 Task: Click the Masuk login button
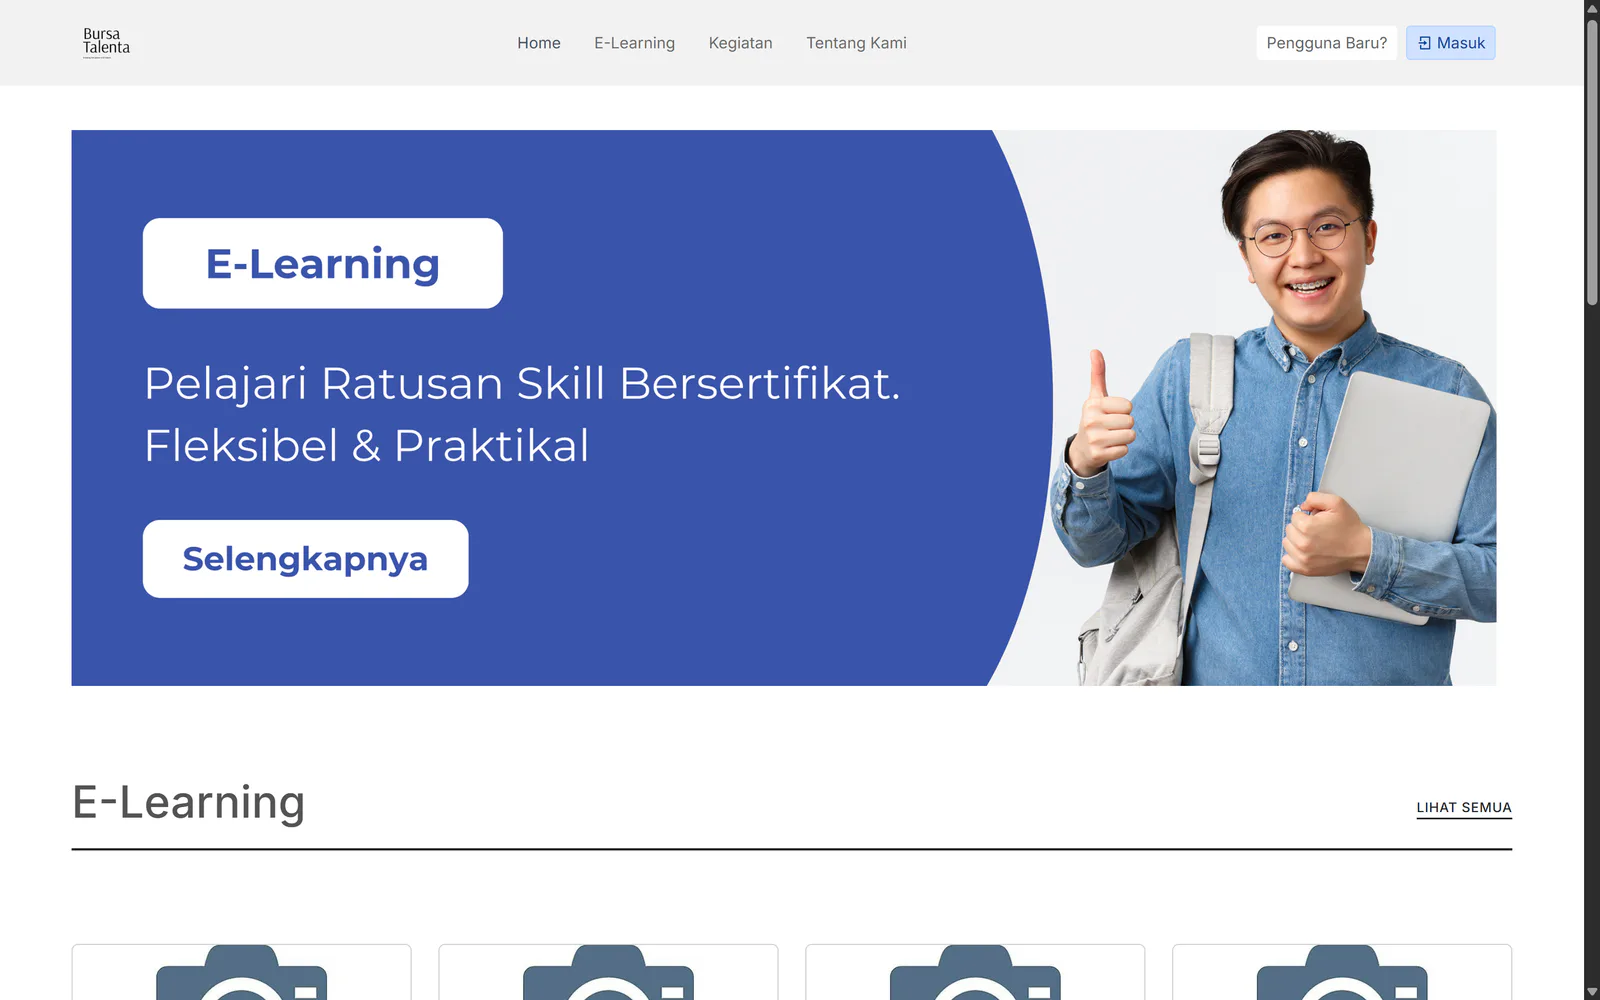[x=1450, y=43]
